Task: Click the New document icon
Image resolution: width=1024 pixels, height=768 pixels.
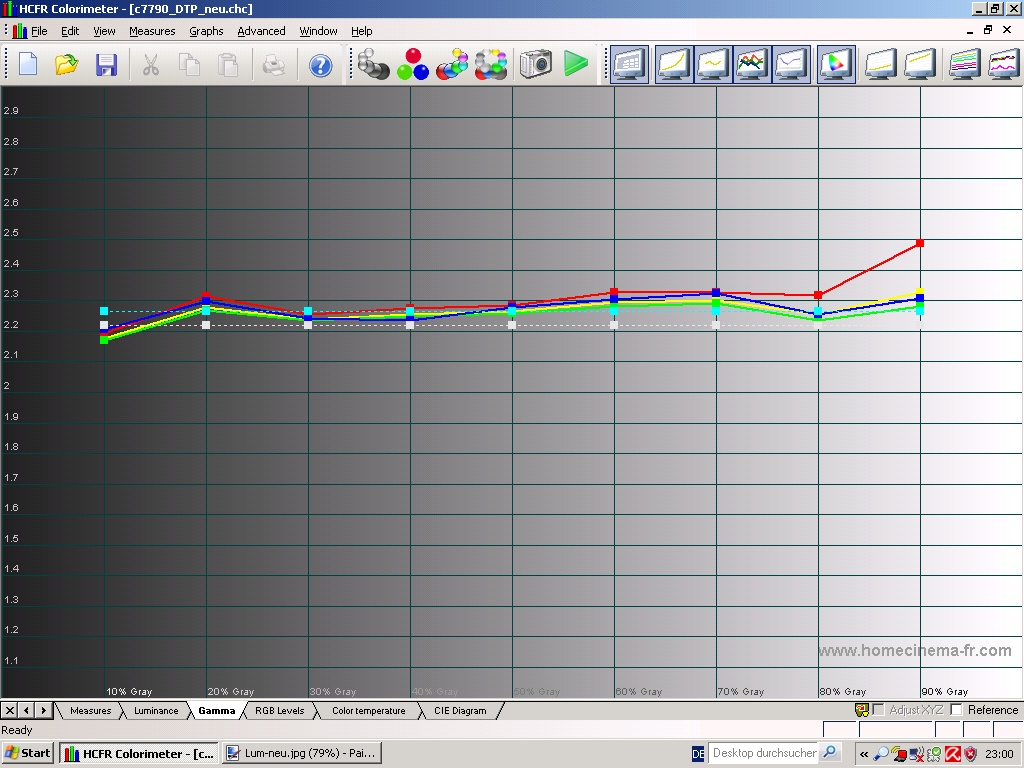Action: click(x=28, y=65)
